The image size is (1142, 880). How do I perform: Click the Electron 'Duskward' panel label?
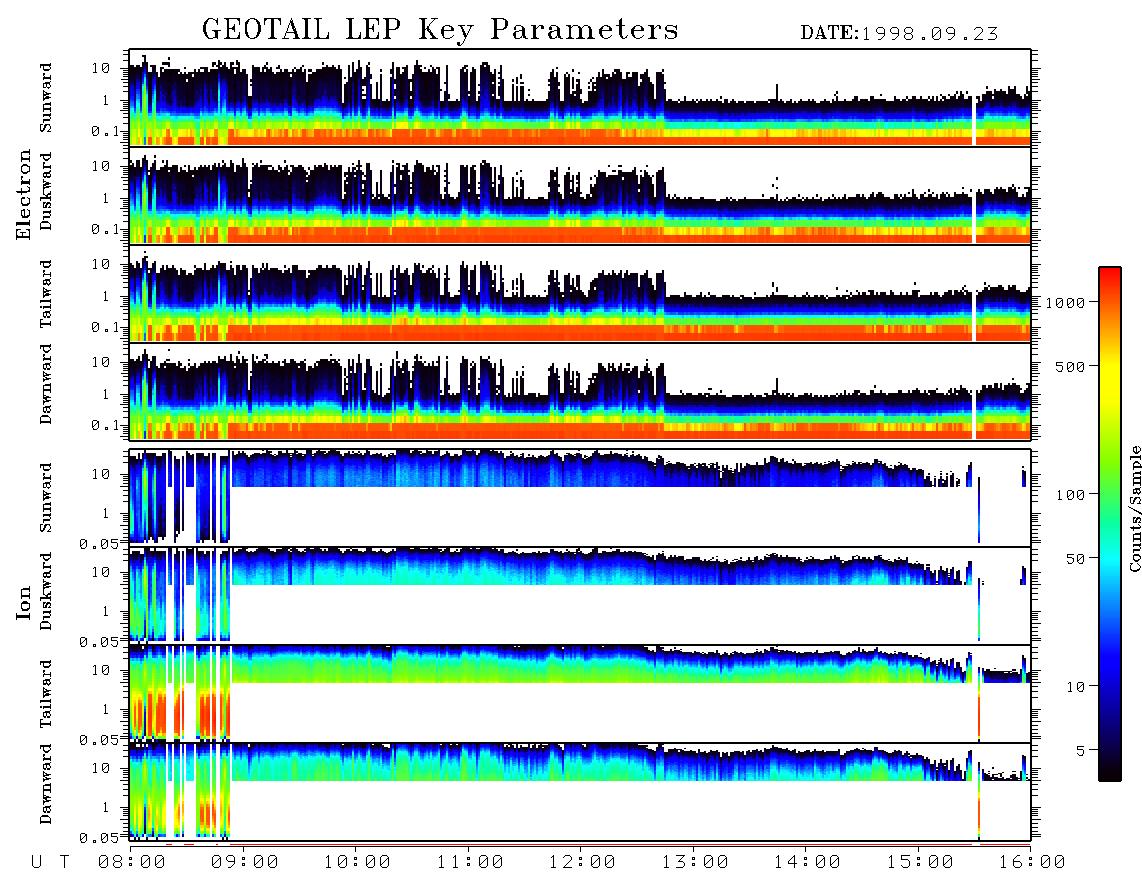[46, 192]
